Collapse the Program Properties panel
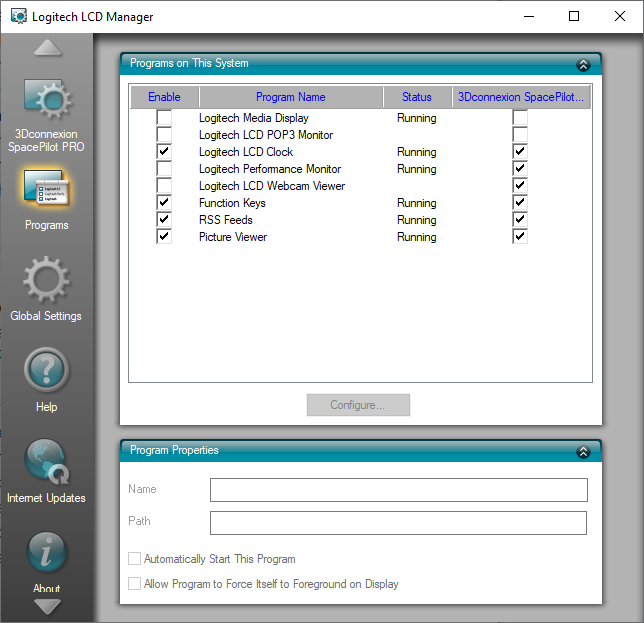The image size is (644, 623). click(x=583, y=452)
